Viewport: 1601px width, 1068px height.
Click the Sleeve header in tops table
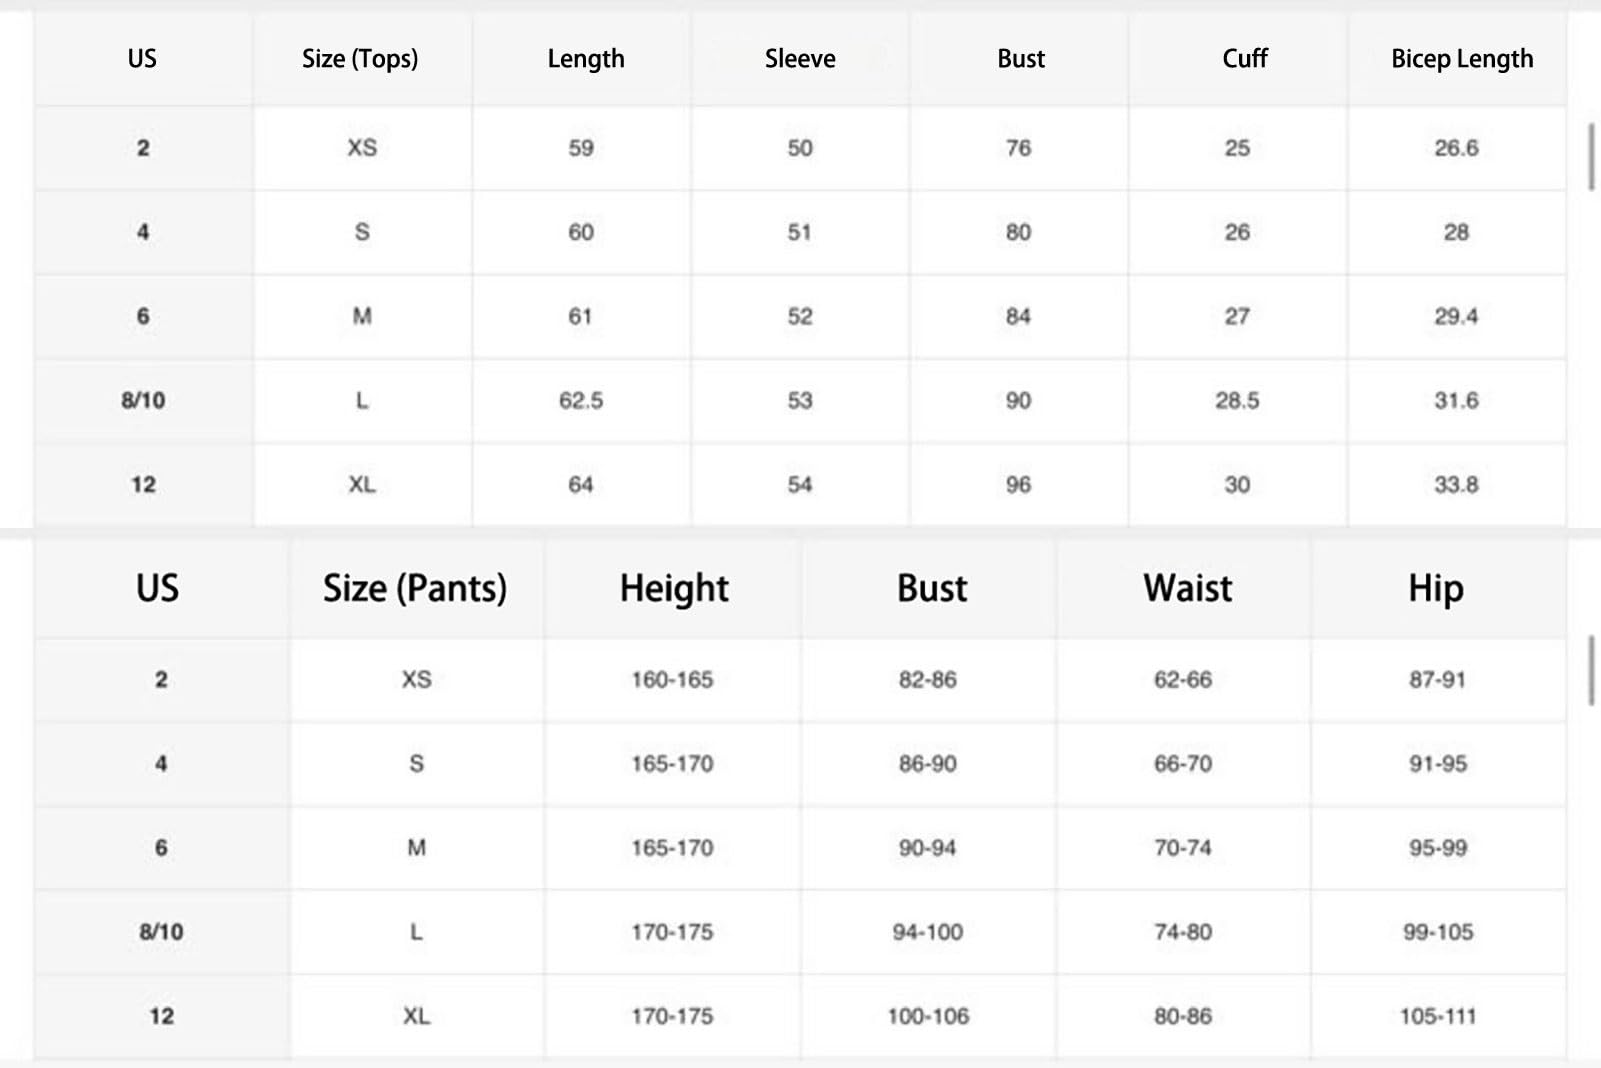800,59
